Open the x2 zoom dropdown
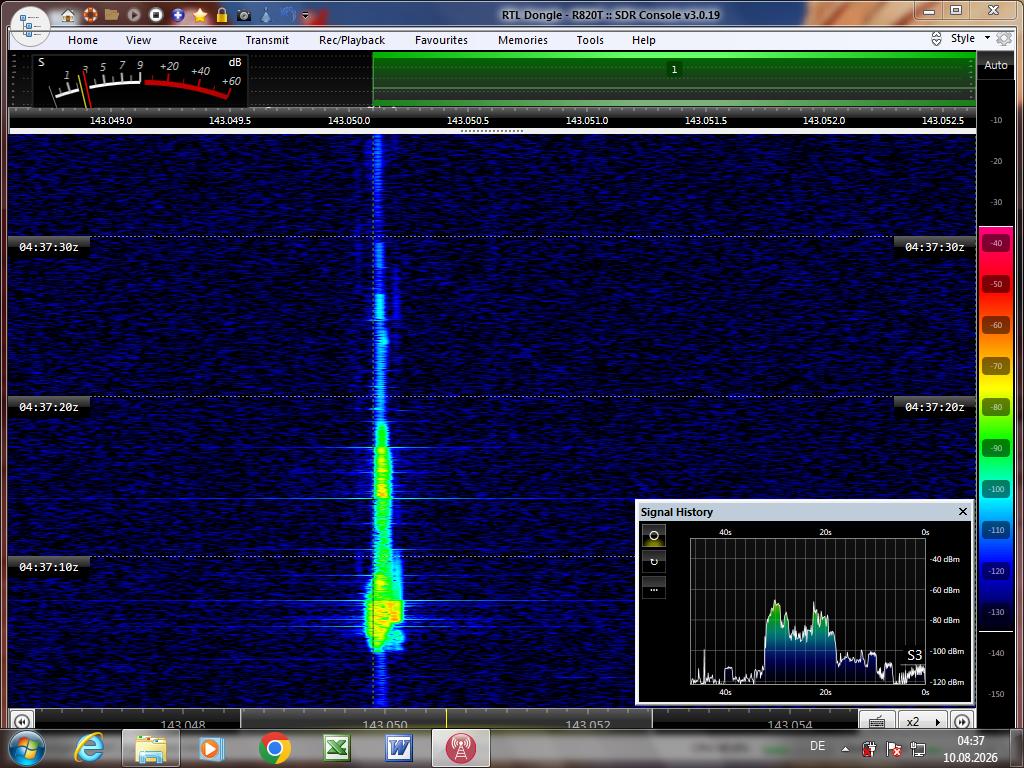 pos(921,721)
